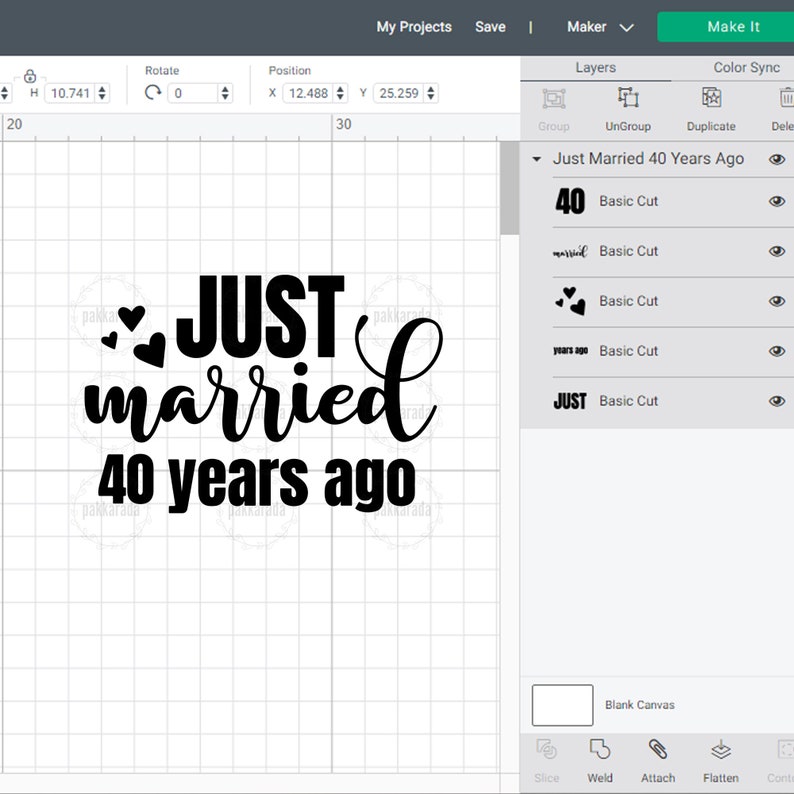Click the 'Blank Canvas' label

click(640, 705)
